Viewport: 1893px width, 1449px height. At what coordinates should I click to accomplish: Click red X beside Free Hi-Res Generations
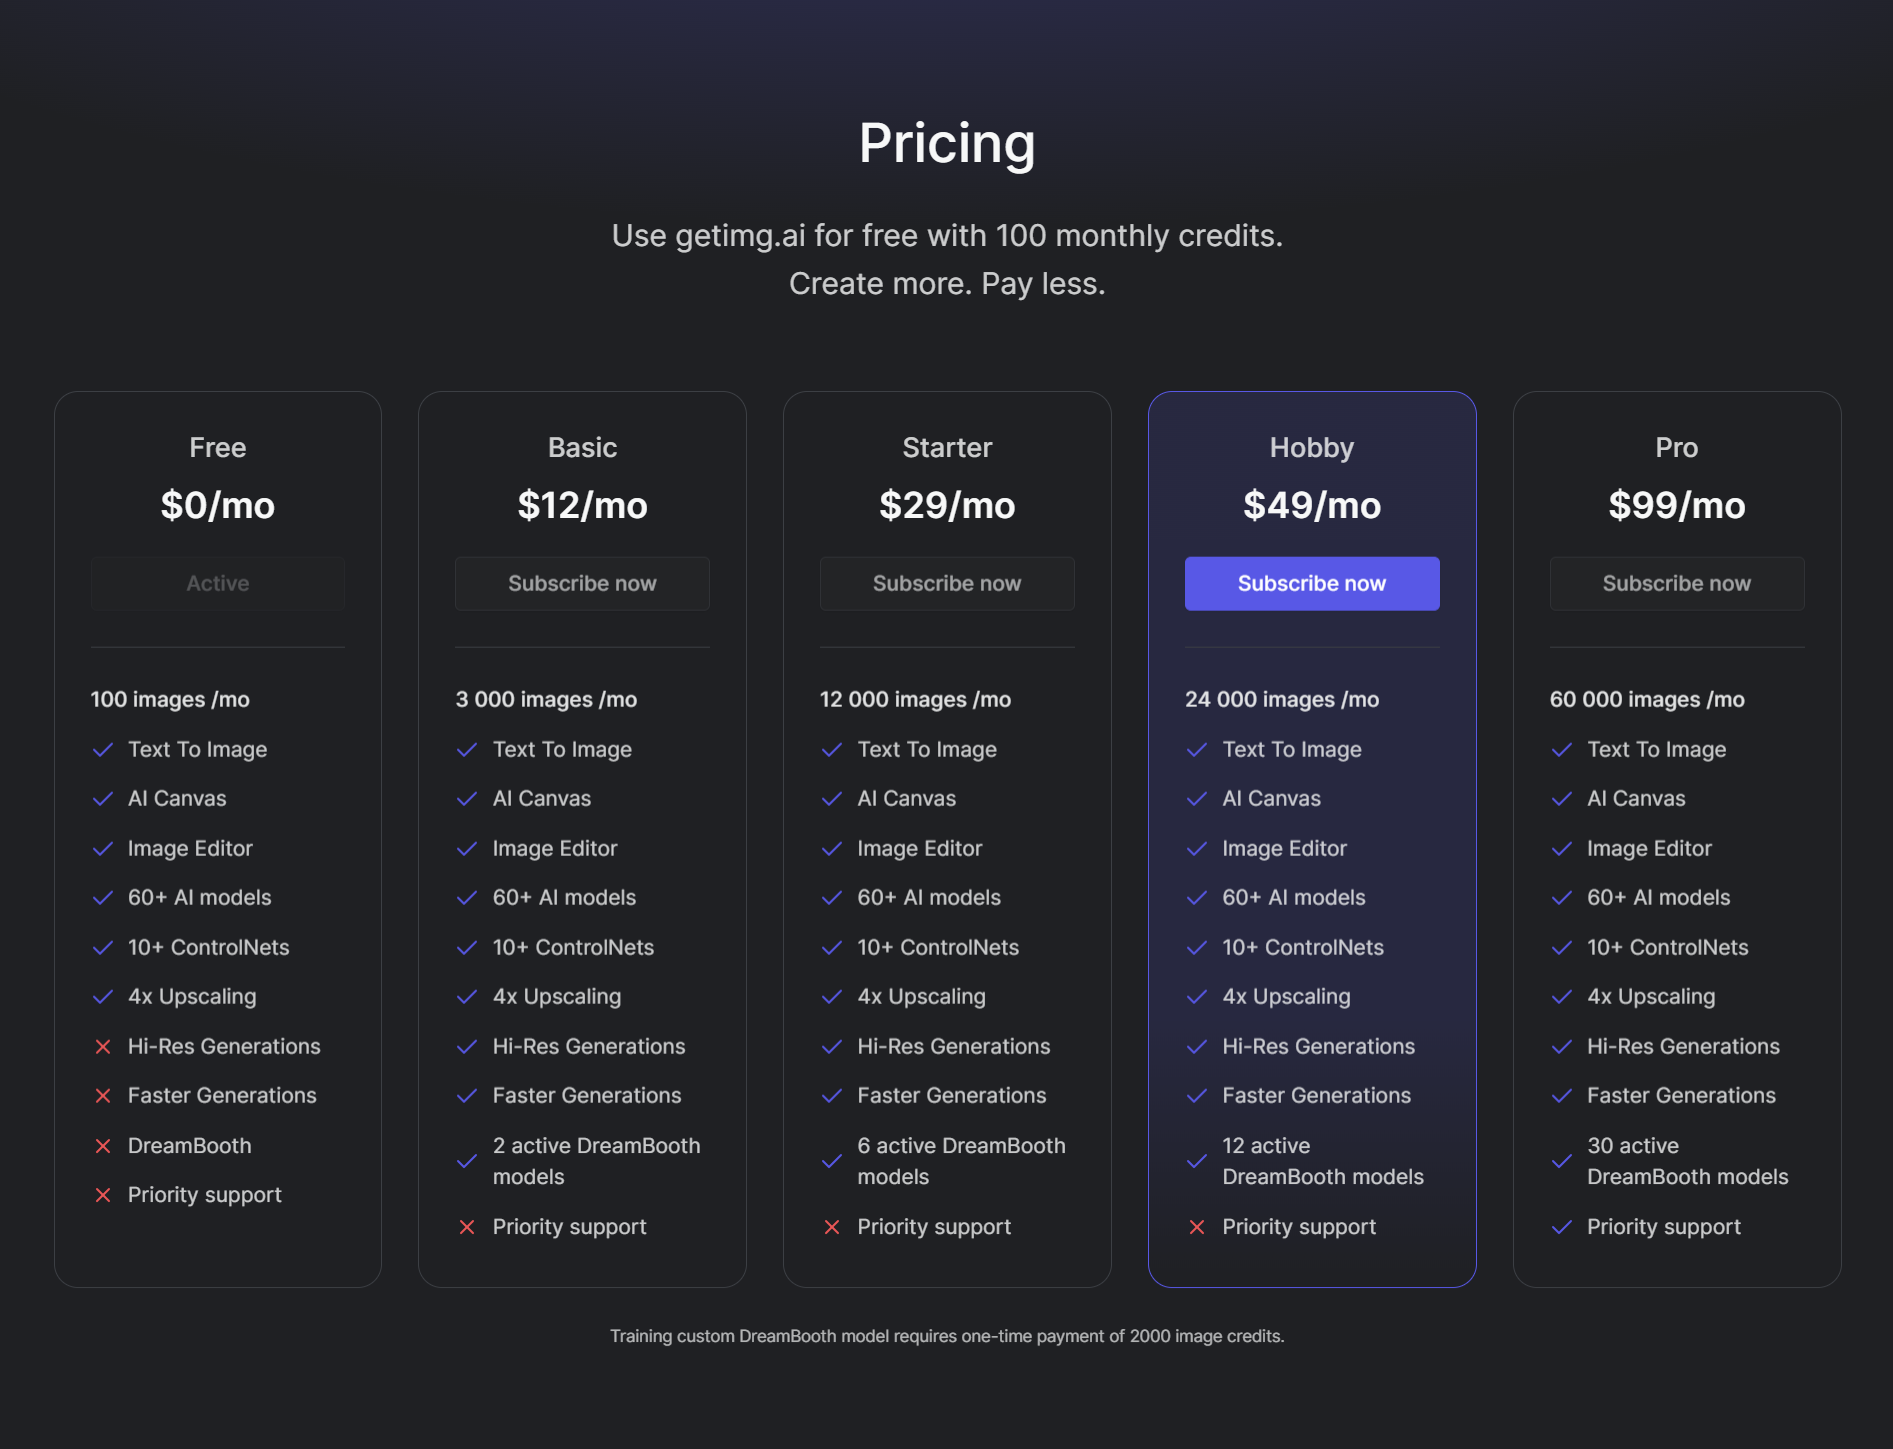click(x=103, y=1047)
